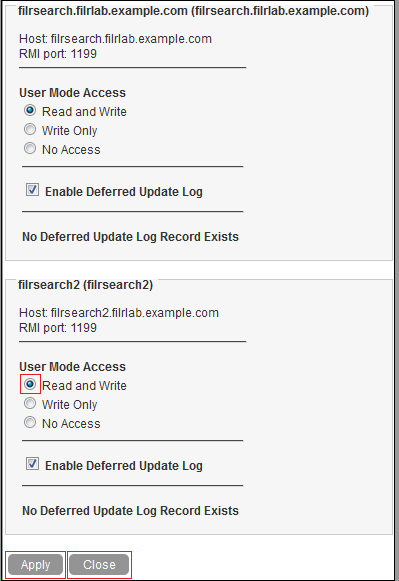The image size is (399, 581).
Task: Click Host: filrsearch.filrlab.example.com text
Action: [x=115, y=39]
